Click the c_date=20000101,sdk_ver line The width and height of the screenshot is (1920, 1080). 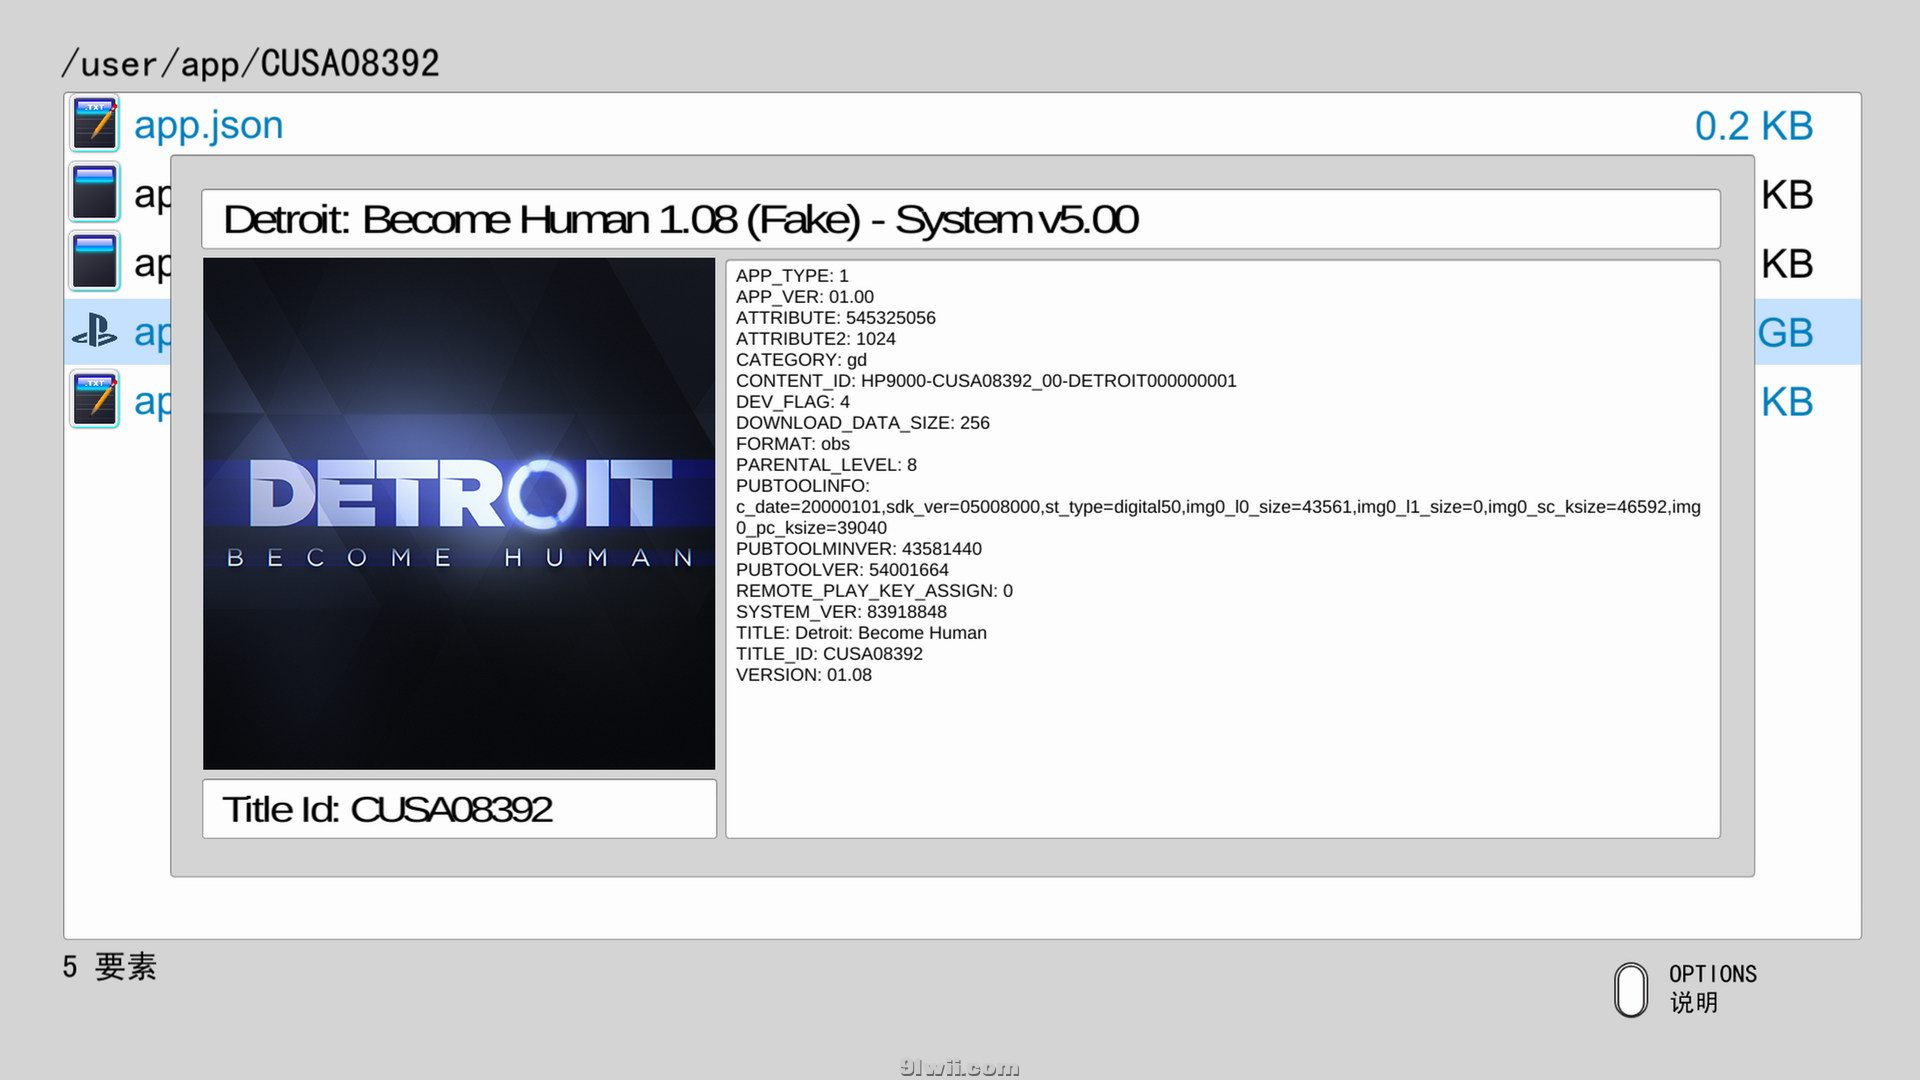[1218, 507]
